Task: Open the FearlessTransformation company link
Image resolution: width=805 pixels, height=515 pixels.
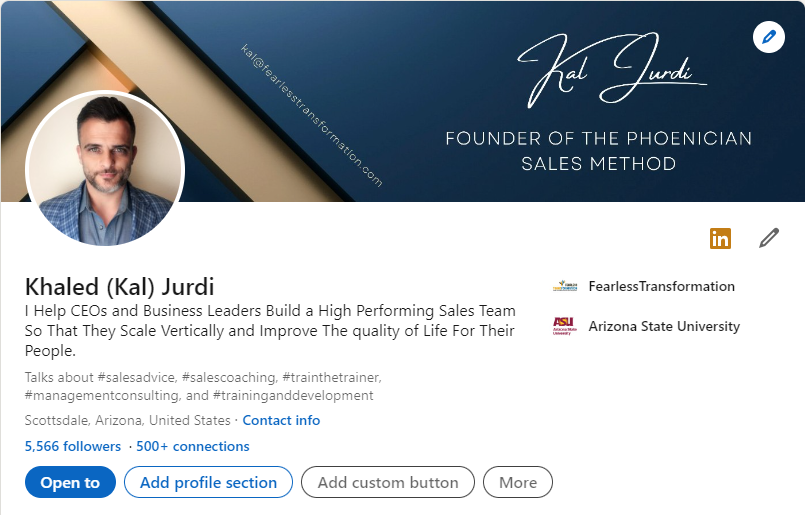Action: [x=661, y=286]
